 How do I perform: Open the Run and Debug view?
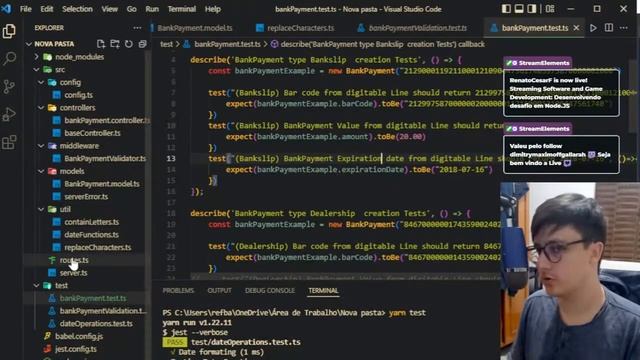point(9,114)
